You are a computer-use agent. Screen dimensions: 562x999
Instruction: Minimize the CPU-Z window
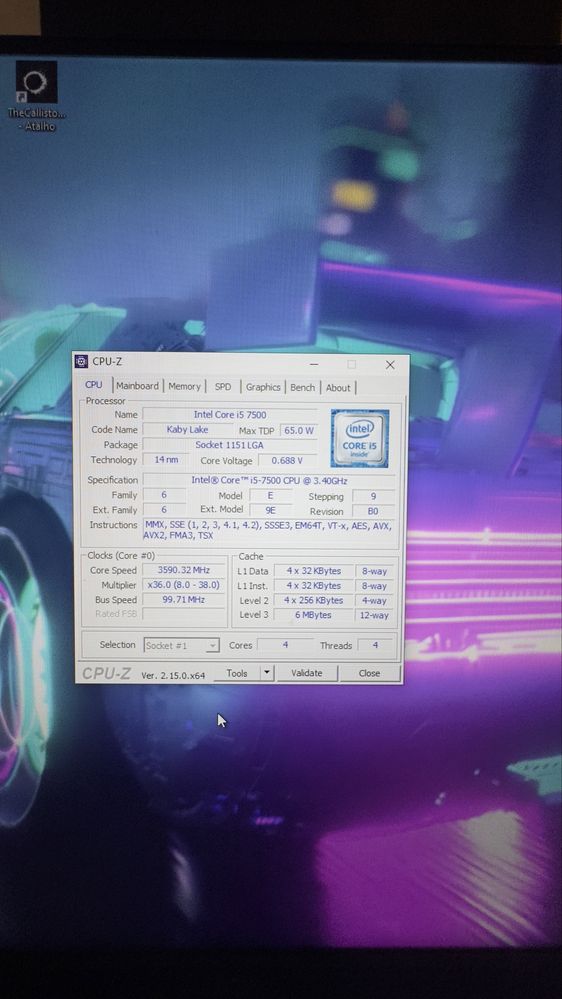[x=314, y=364]
